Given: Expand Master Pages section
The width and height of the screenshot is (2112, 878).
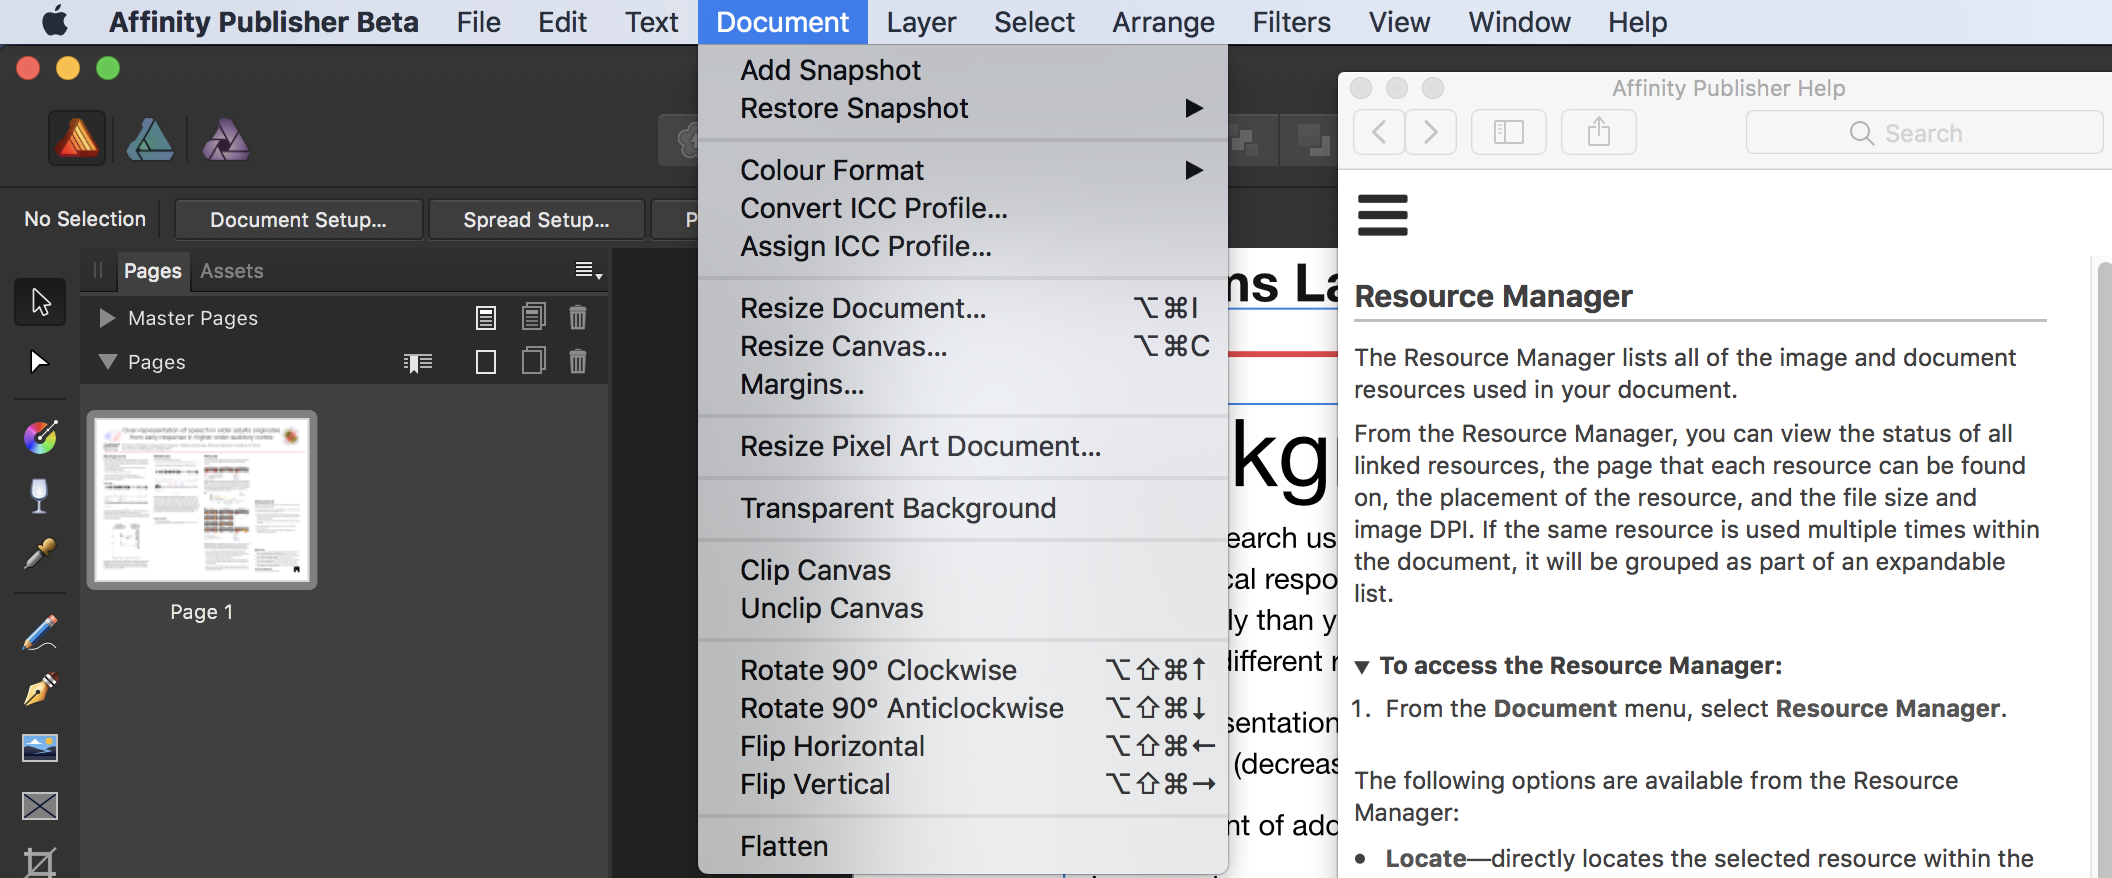Looking at the screenshot, I should 107,318.
